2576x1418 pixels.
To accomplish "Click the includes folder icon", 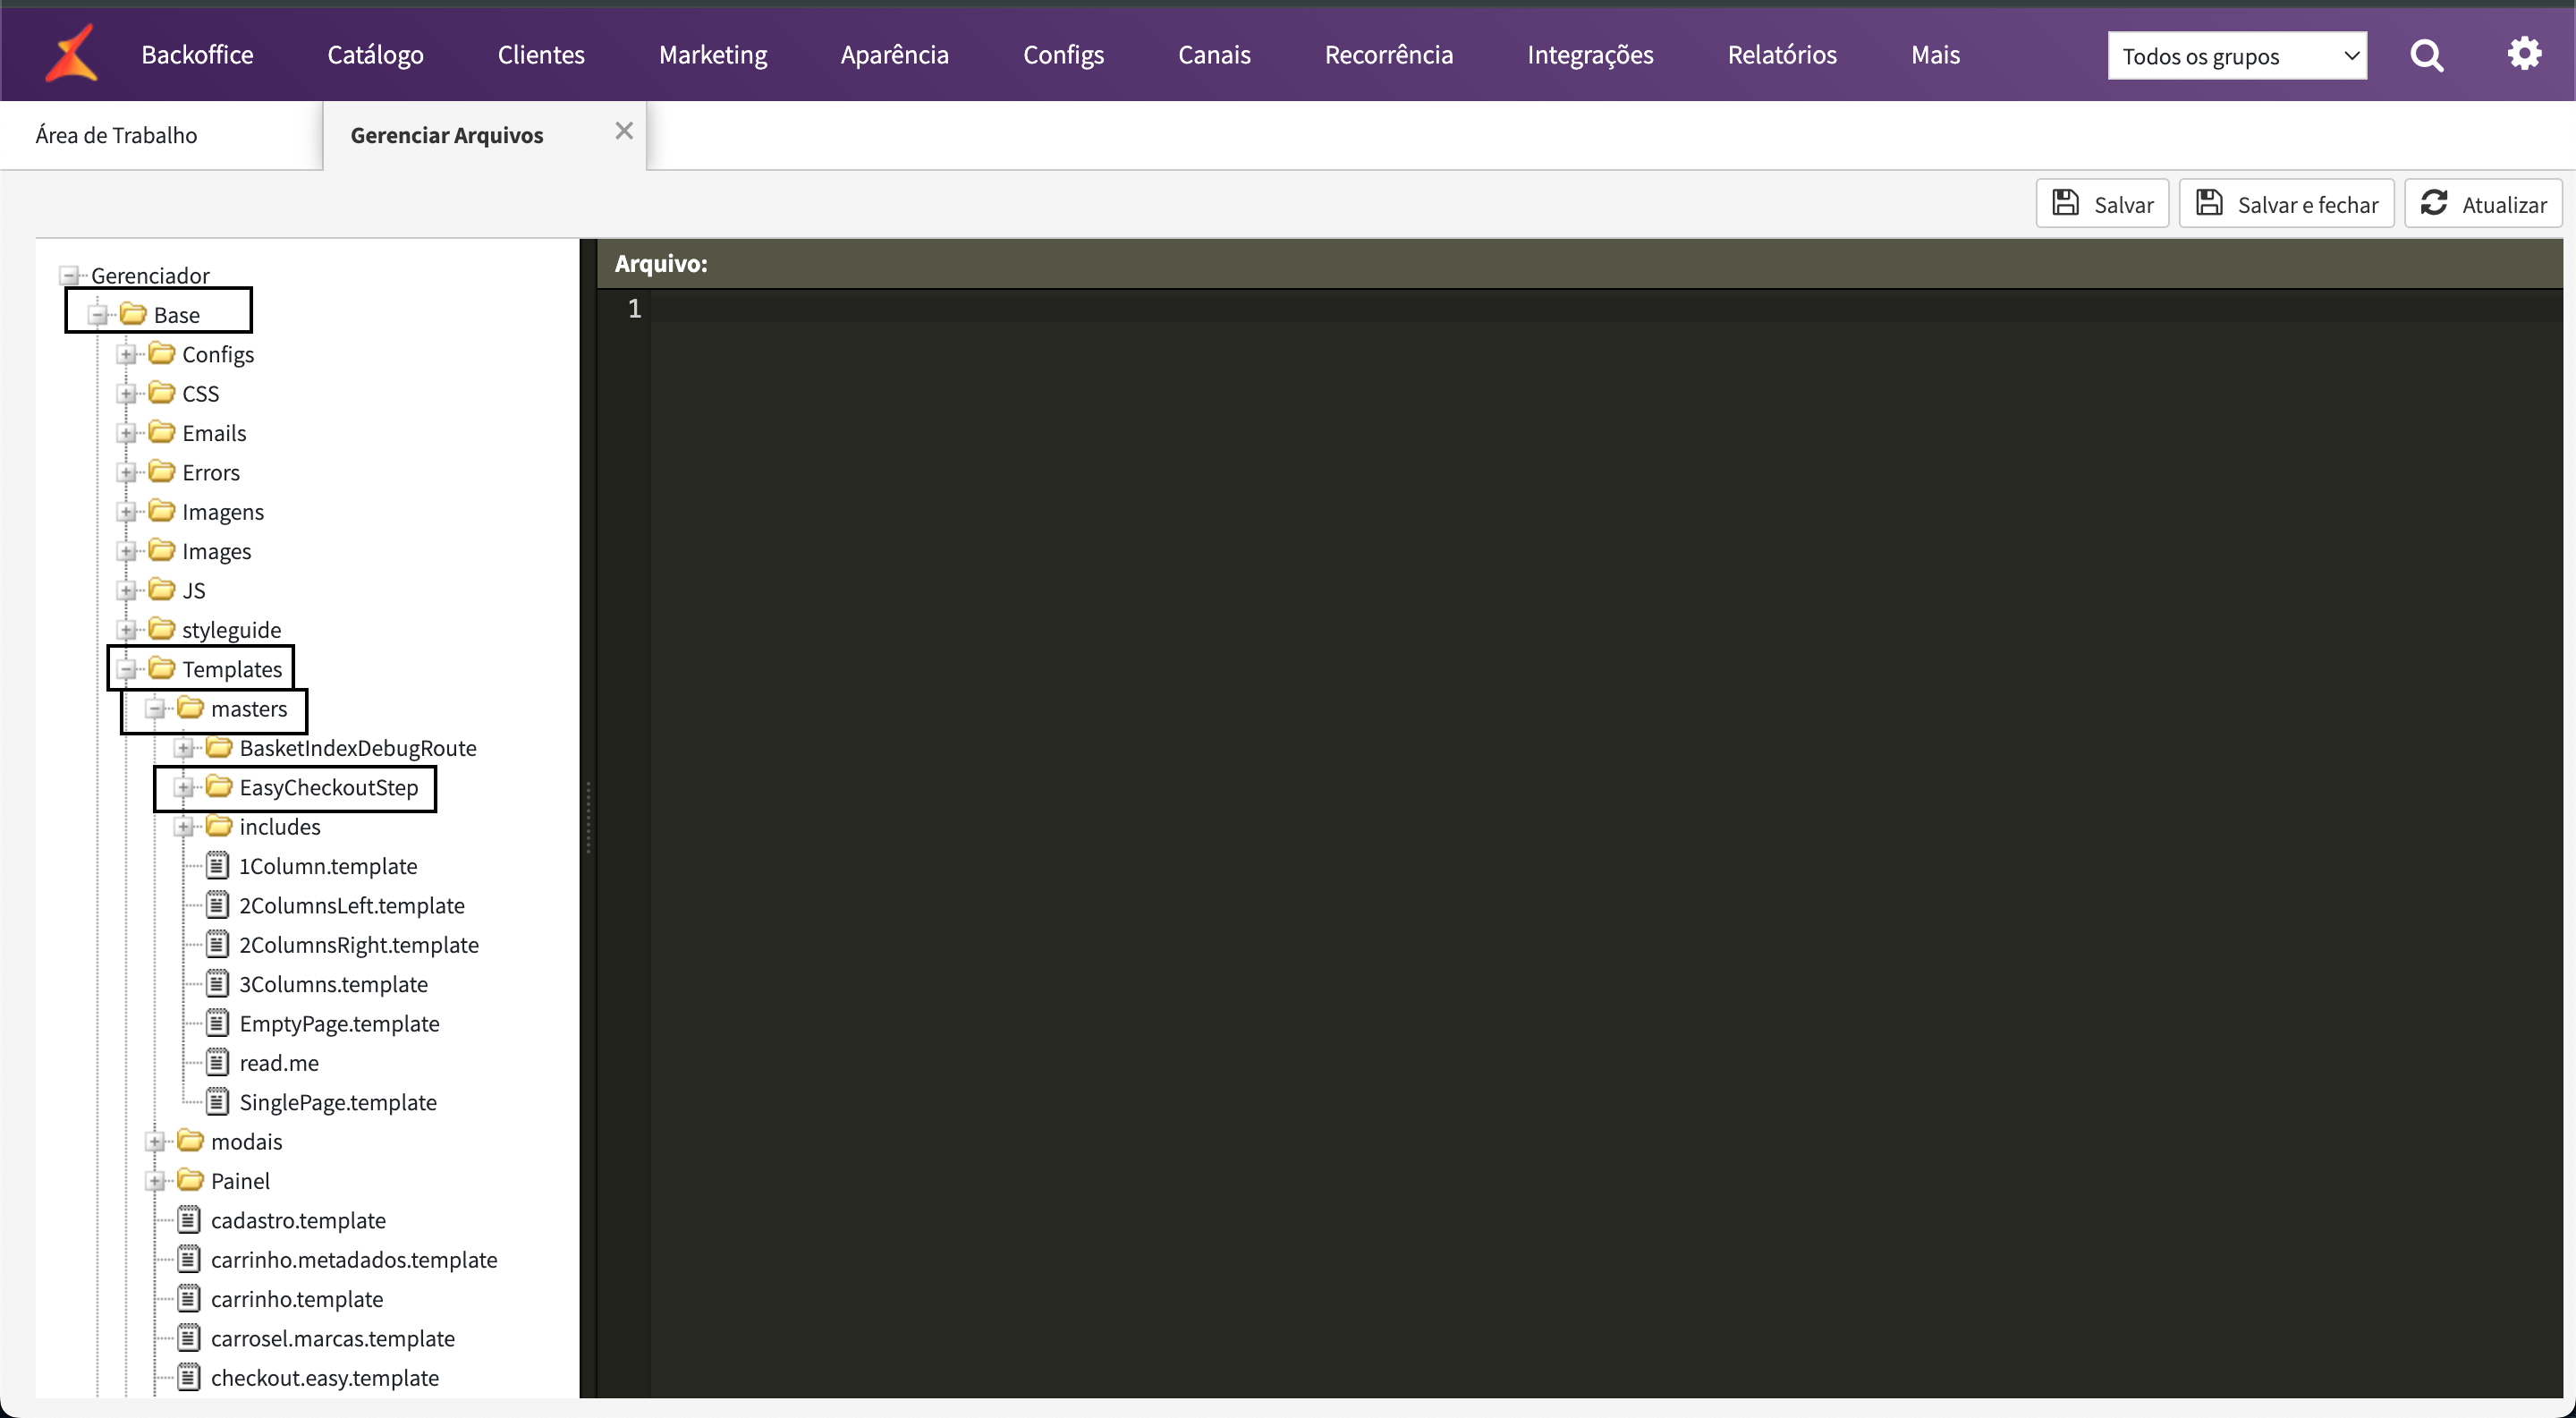I will (220, 826).
